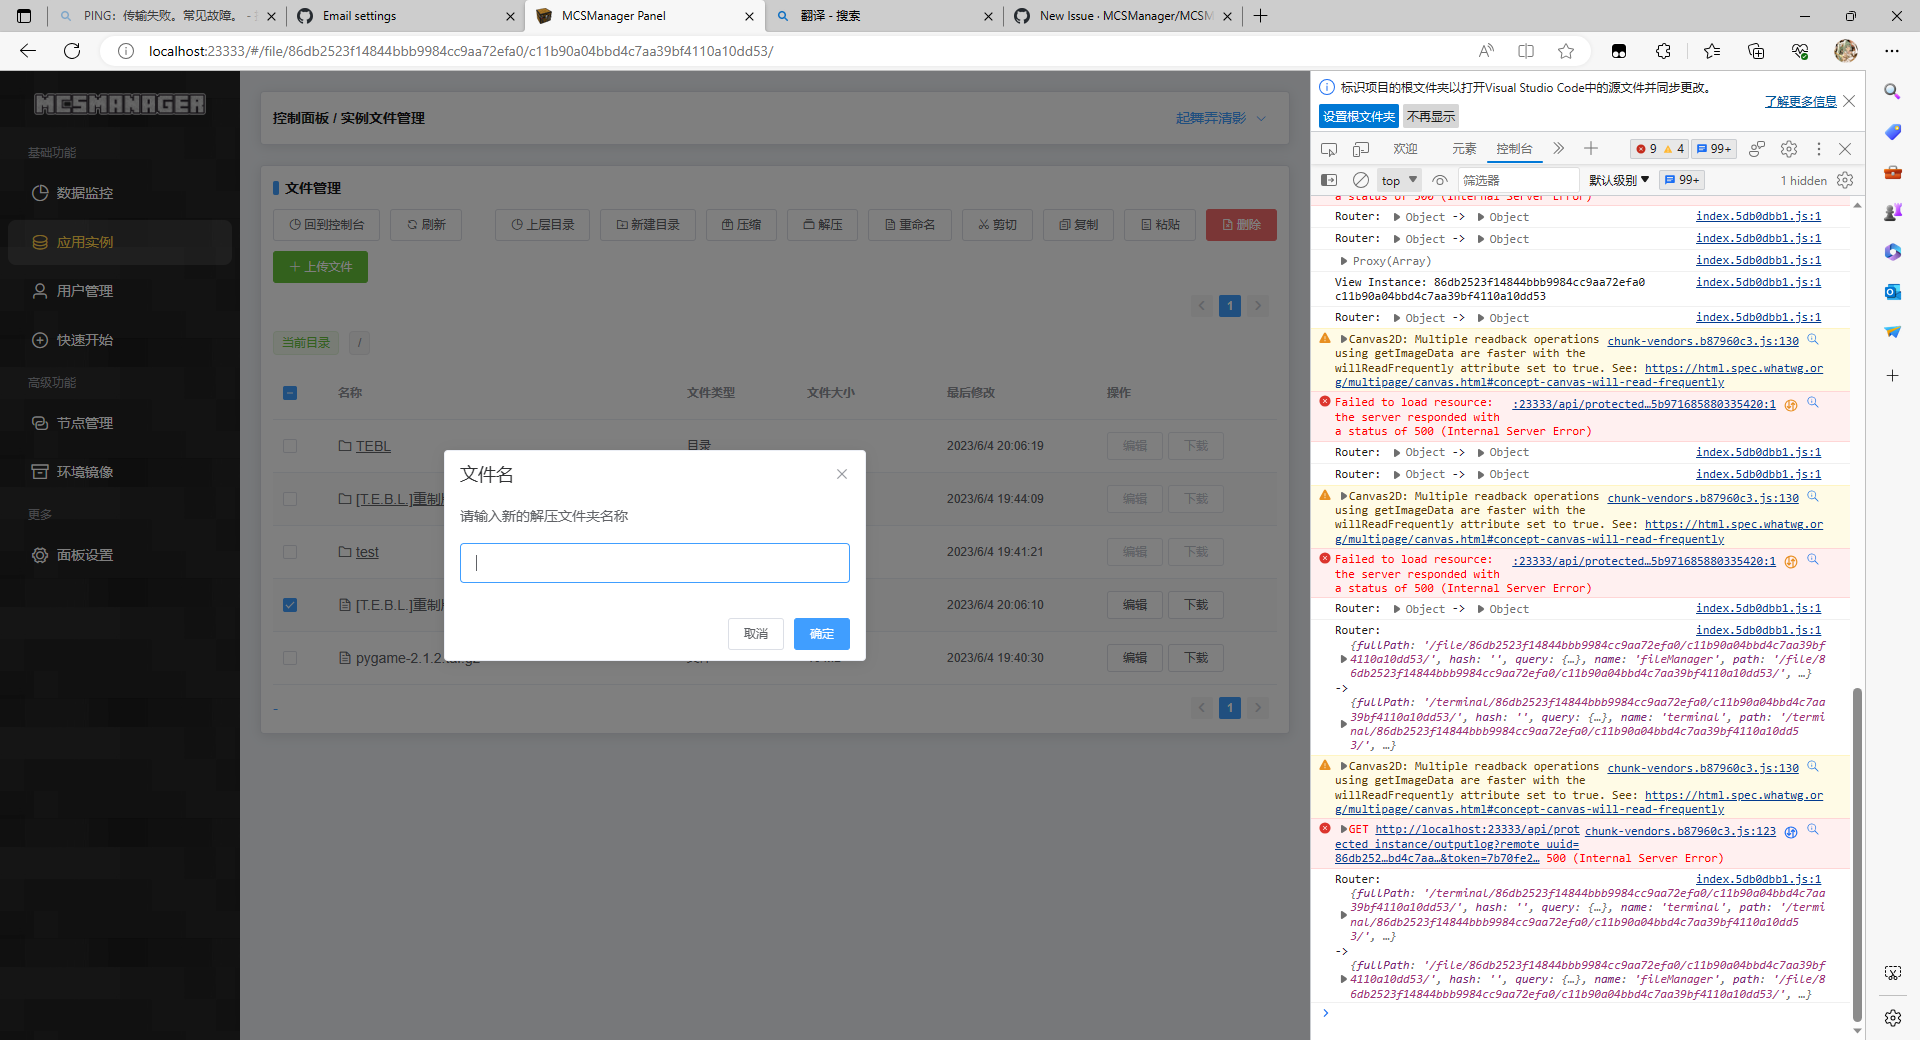
Task: Open the create live expression eye icon
Action: 1440,180
